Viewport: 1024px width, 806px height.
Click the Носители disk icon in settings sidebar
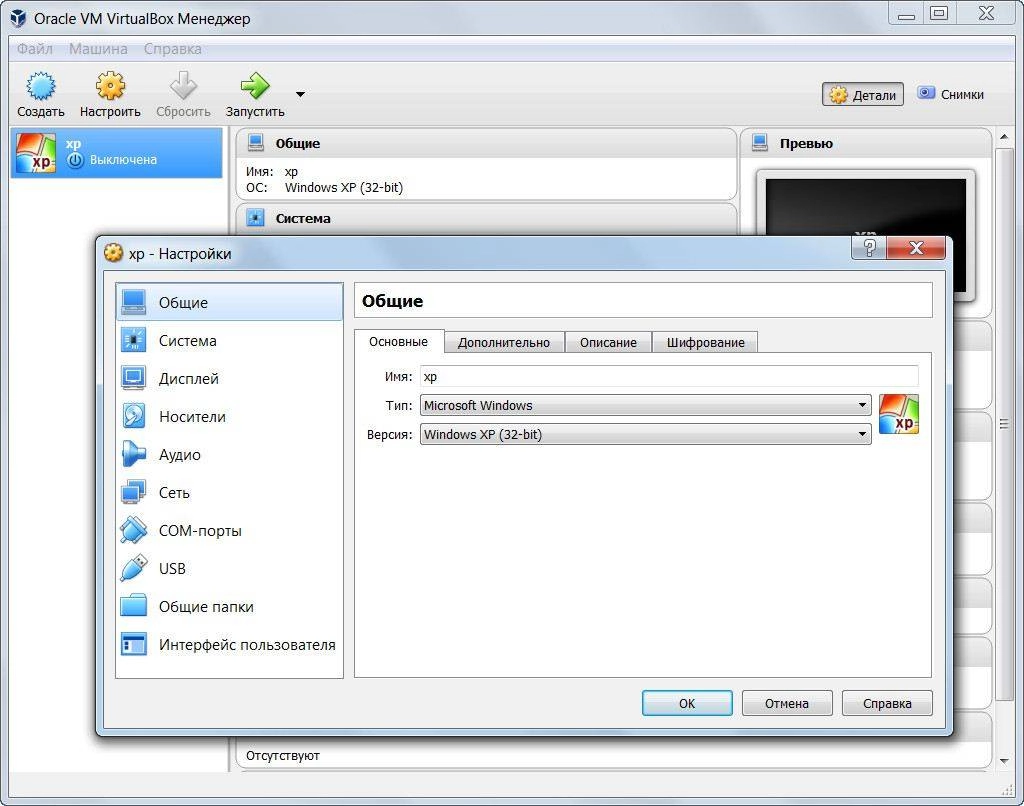[x=134, y=416]
